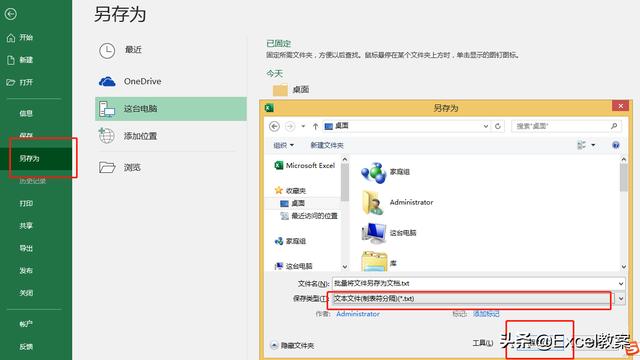
Task: Open the 家庭组 item in file list
Action: (x=385, y=172)
